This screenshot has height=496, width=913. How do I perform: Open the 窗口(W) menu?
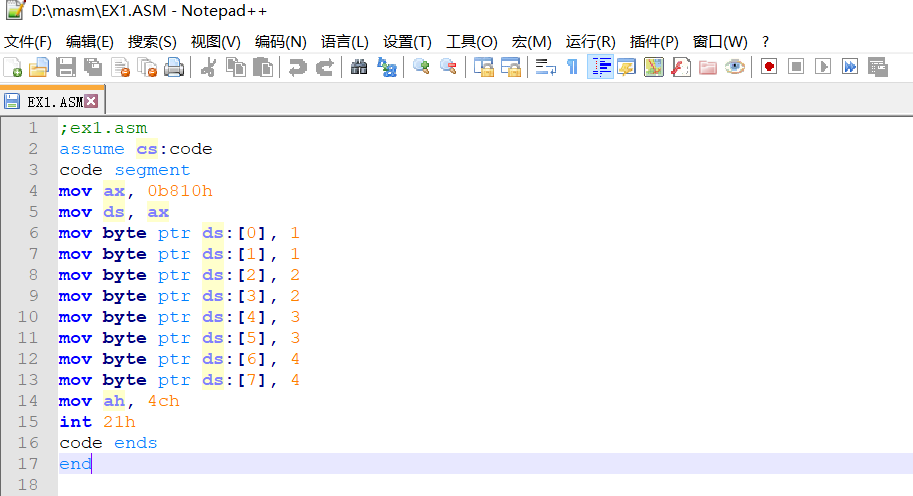720,42
